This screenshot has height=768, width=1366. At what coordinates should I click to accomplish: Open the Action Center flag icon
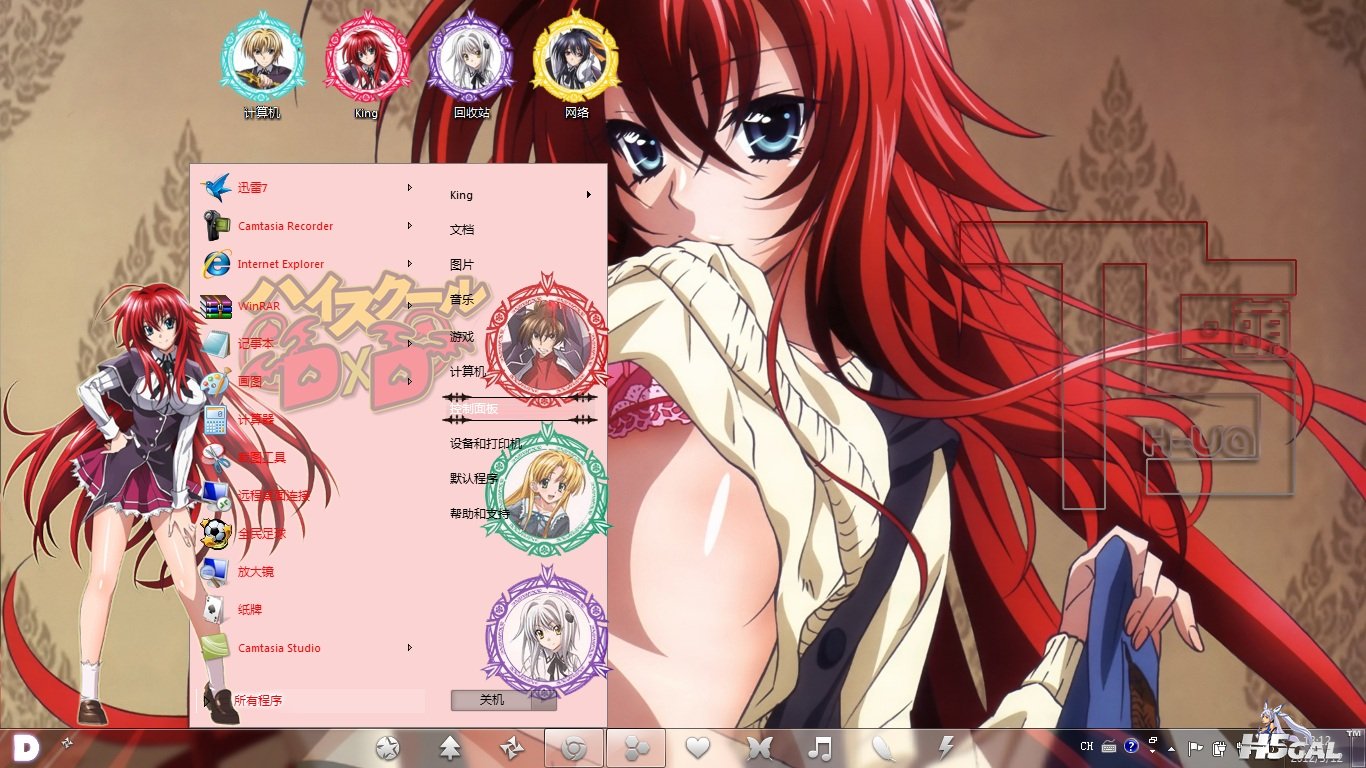coord(1196,747)
